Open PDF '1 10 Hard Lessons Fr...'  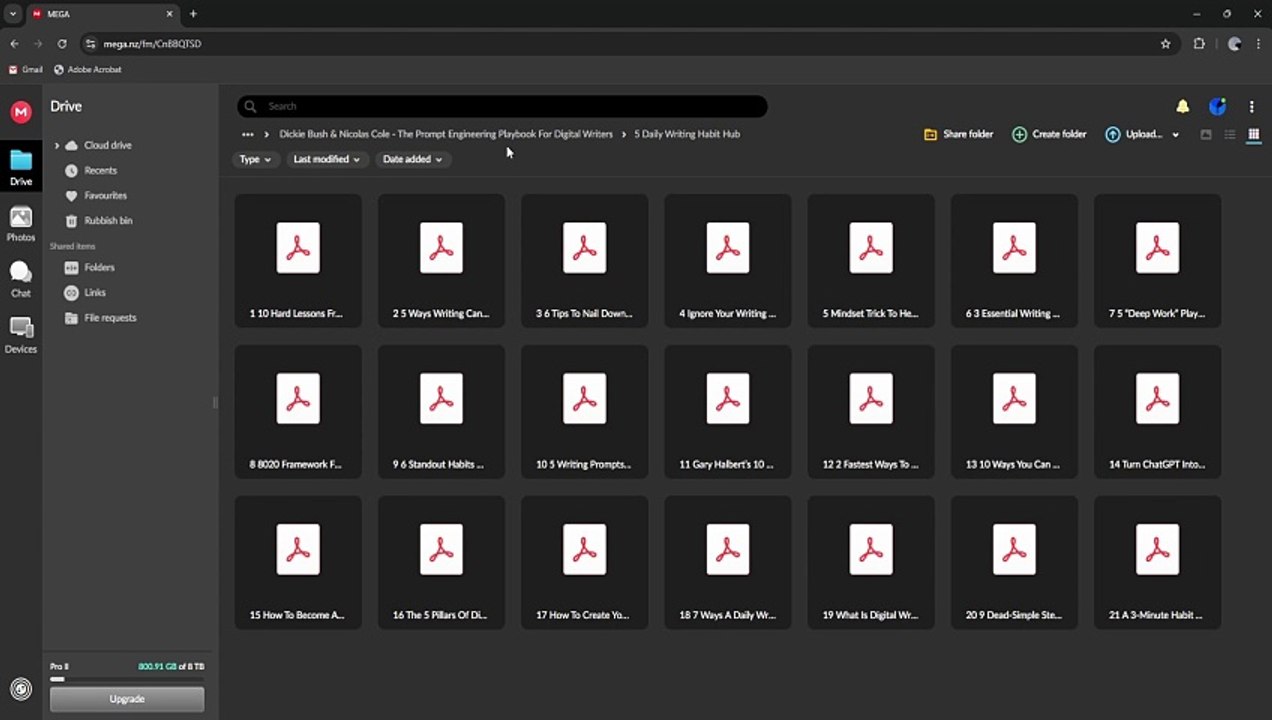[298, 260]
